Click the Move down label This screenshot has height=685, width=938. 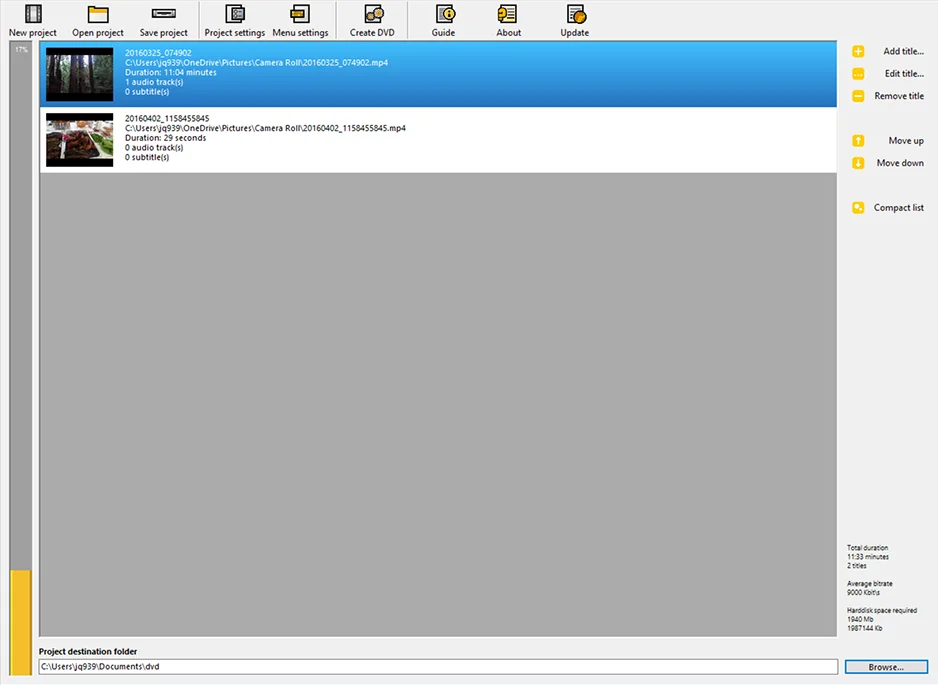point(900,163)
